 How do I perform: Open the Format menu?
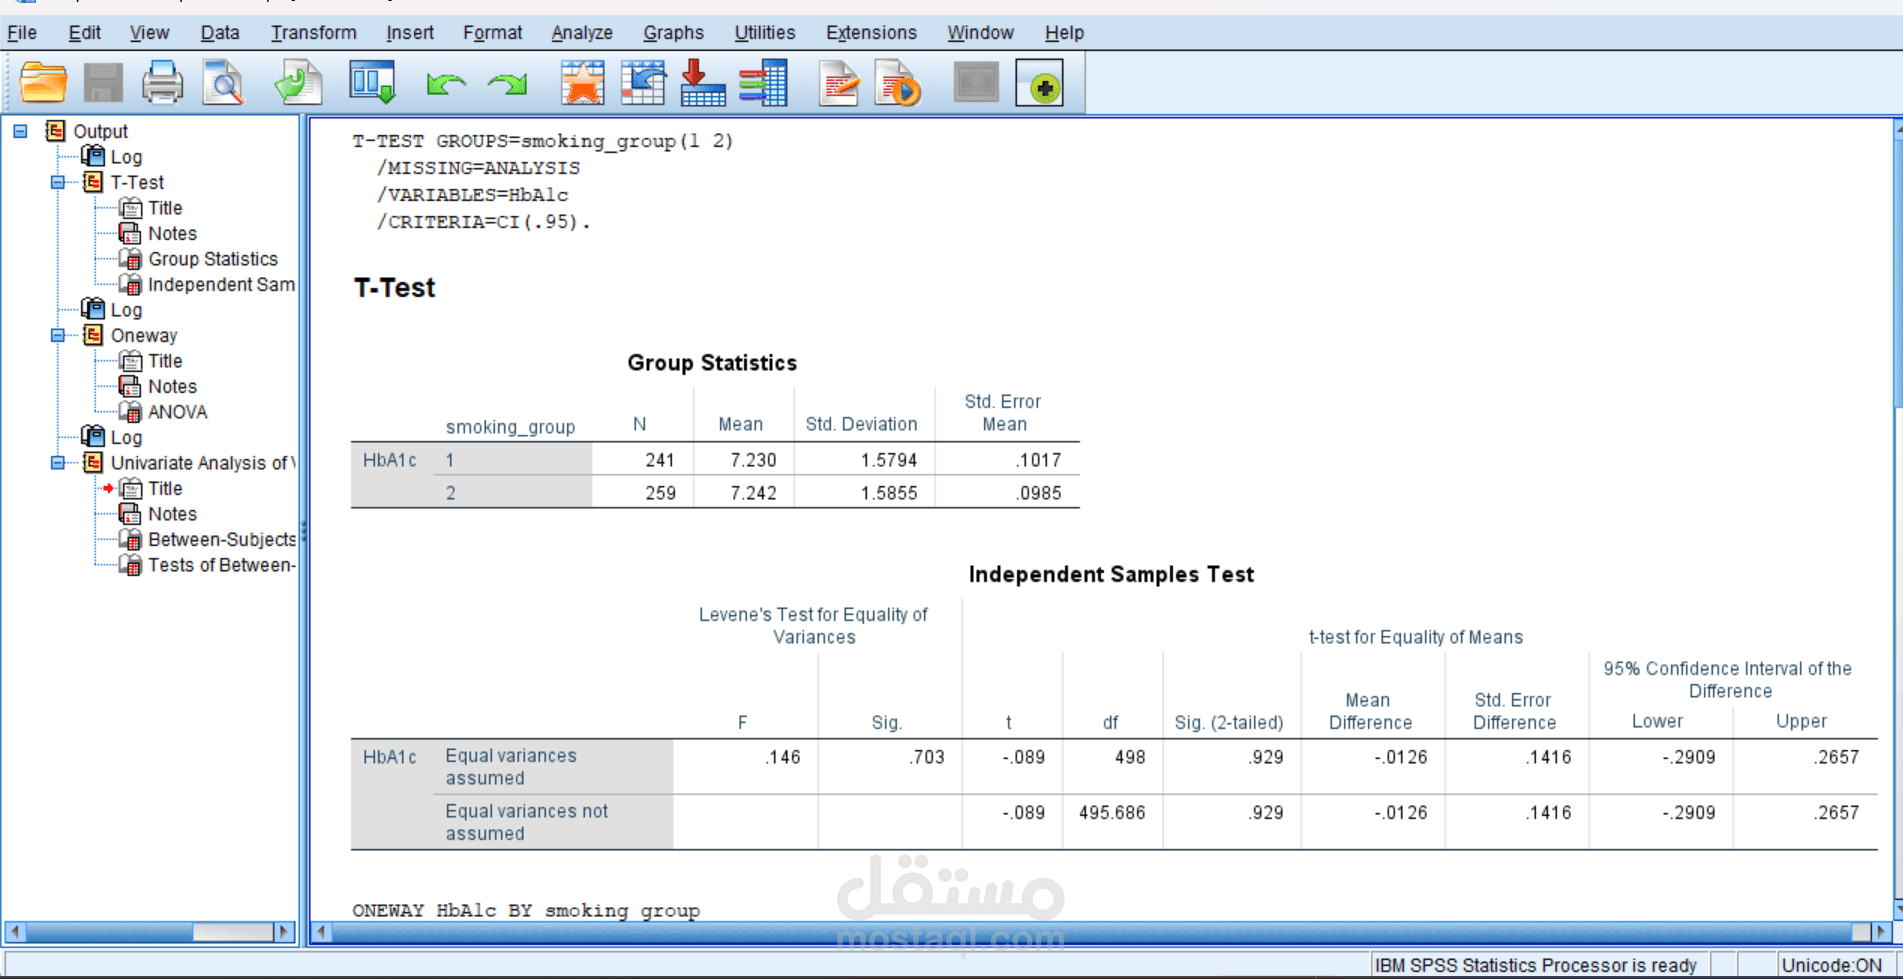pos(492,33)
